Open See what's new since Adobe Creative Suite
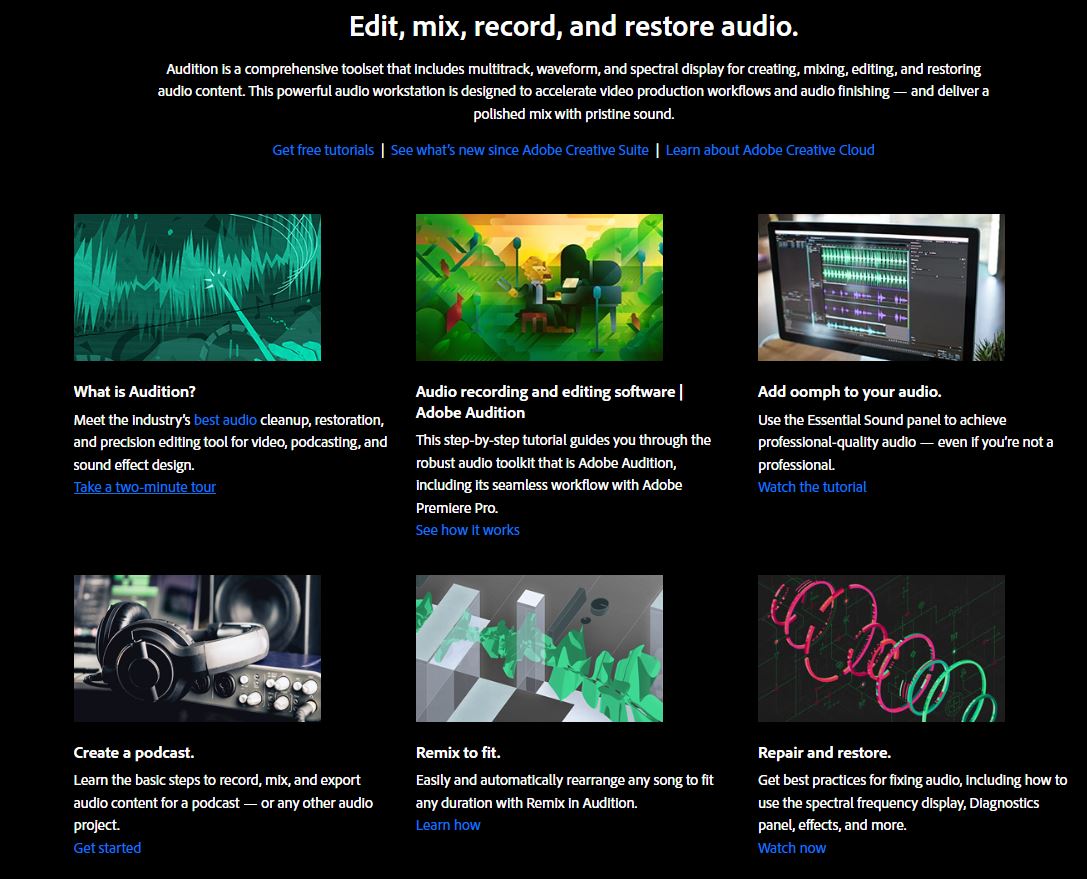 (x=520, y=149)
